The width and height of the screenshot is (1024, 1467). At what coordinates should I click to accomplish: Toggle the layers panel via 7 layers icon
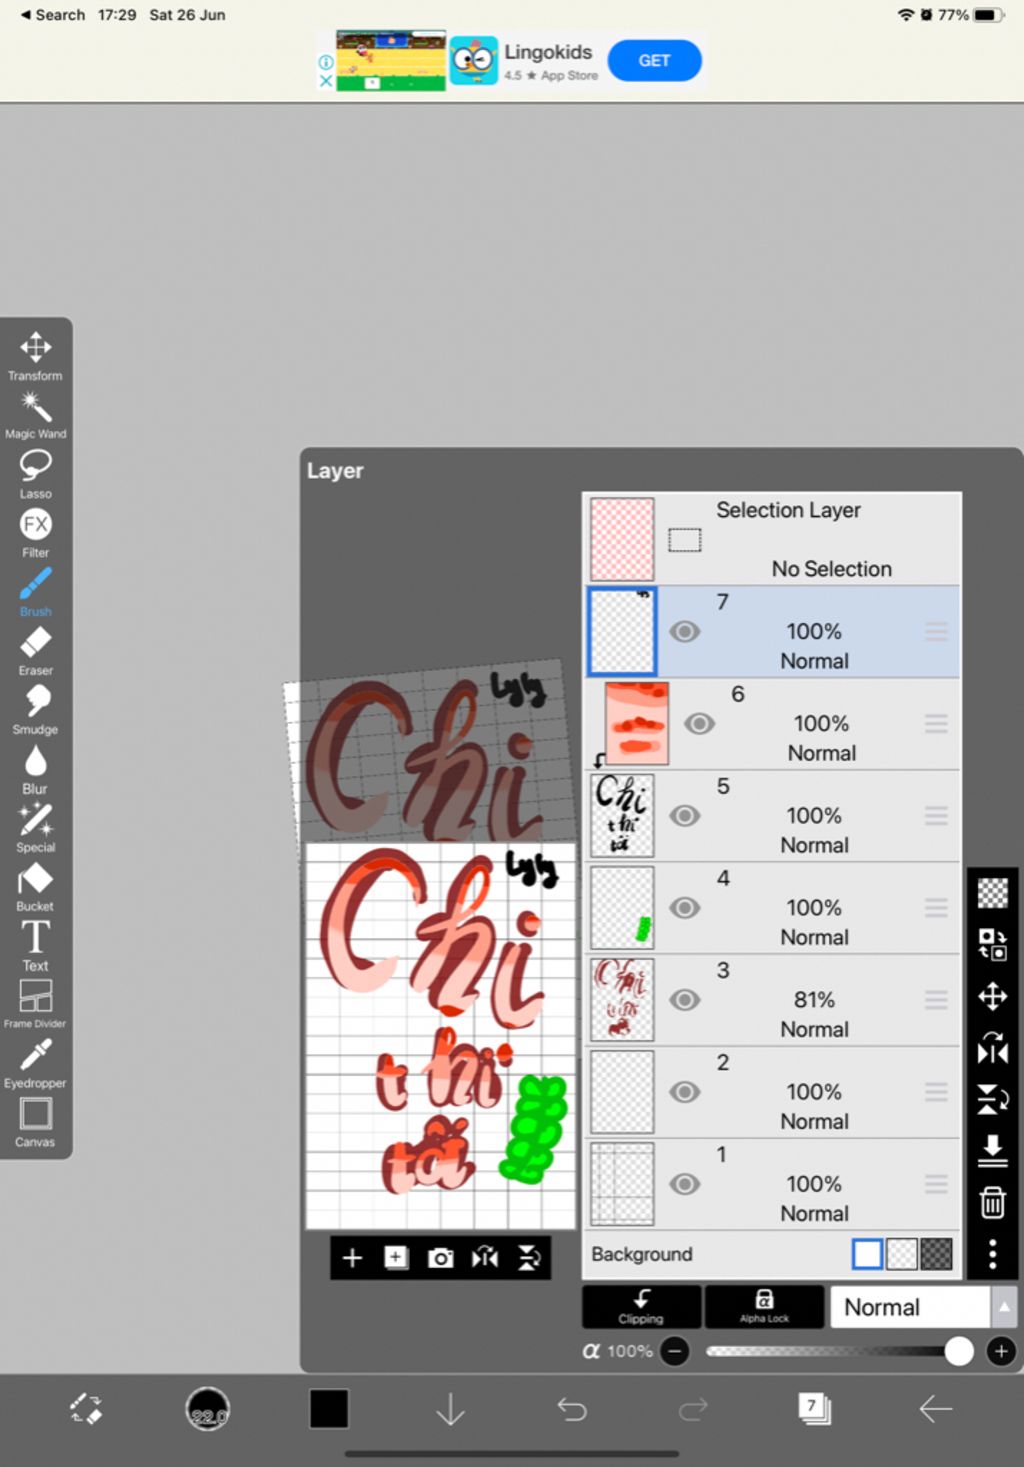click(814, 1409)
